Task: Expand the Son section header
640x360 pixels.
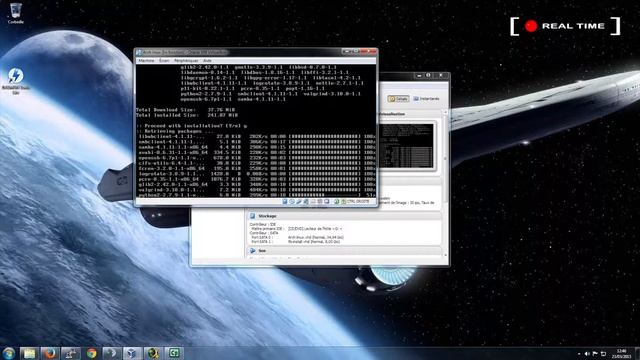Action: [344, 251]
